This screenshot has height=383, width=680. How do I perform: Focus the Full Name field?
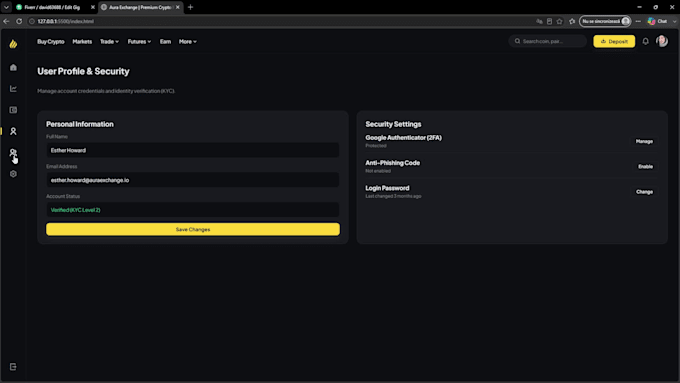pyautogui.click(x=193, y=150)
